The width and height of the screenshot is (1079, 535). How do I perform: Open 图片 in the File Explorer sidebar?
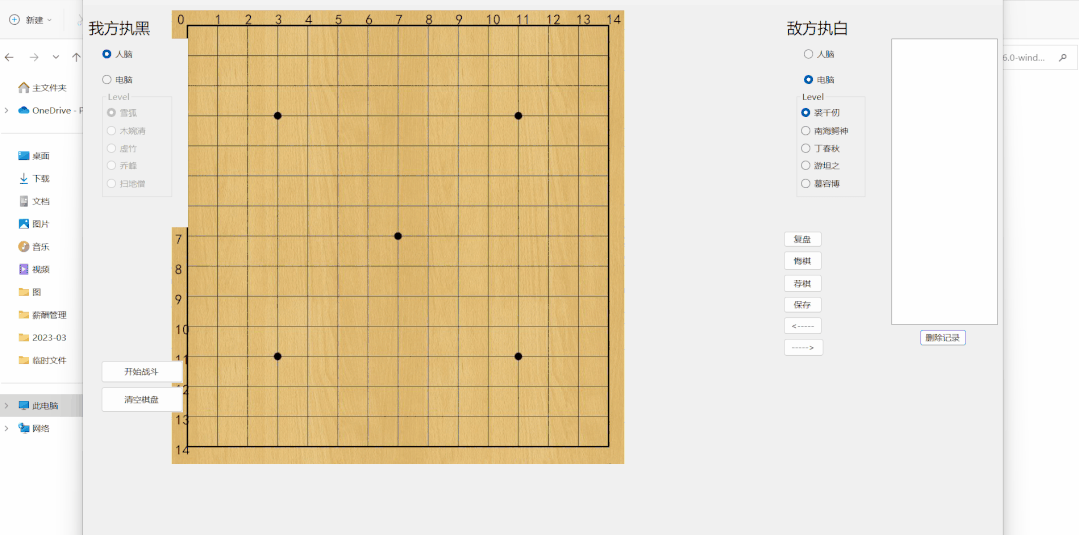pyautogui.click(x=34, y=224)
